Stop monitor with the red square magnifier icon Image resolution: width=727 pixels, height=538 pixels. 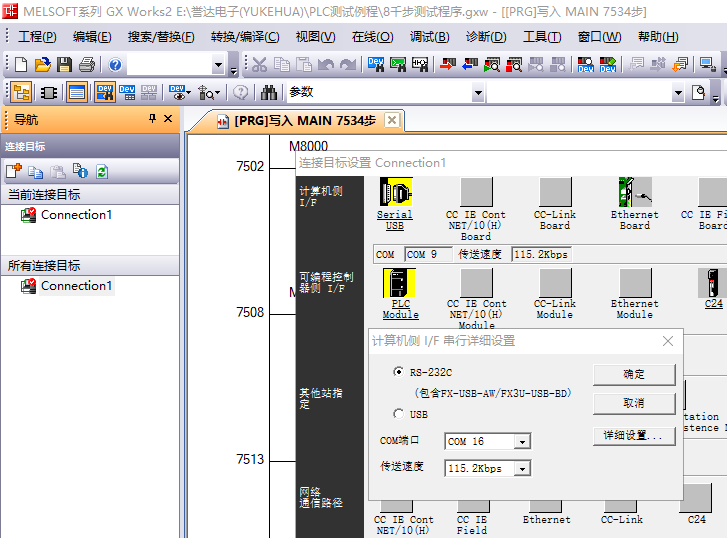(514, 64)
